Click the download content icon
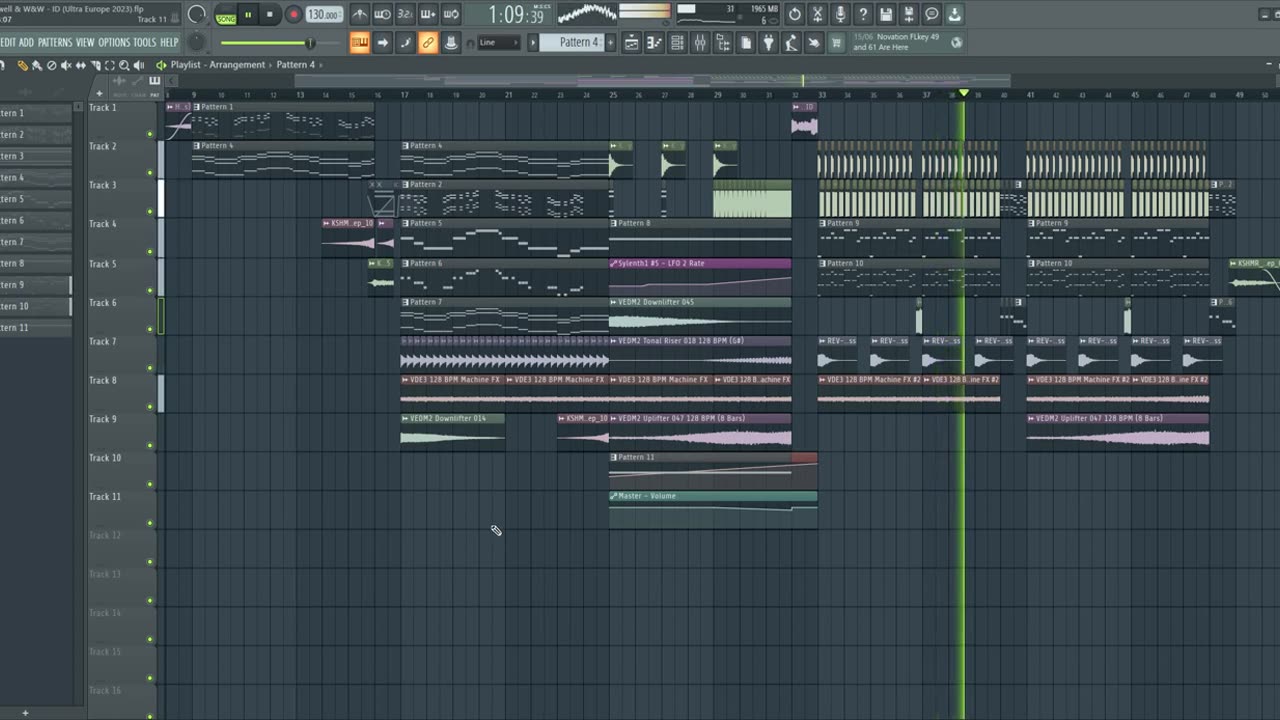 954,14
